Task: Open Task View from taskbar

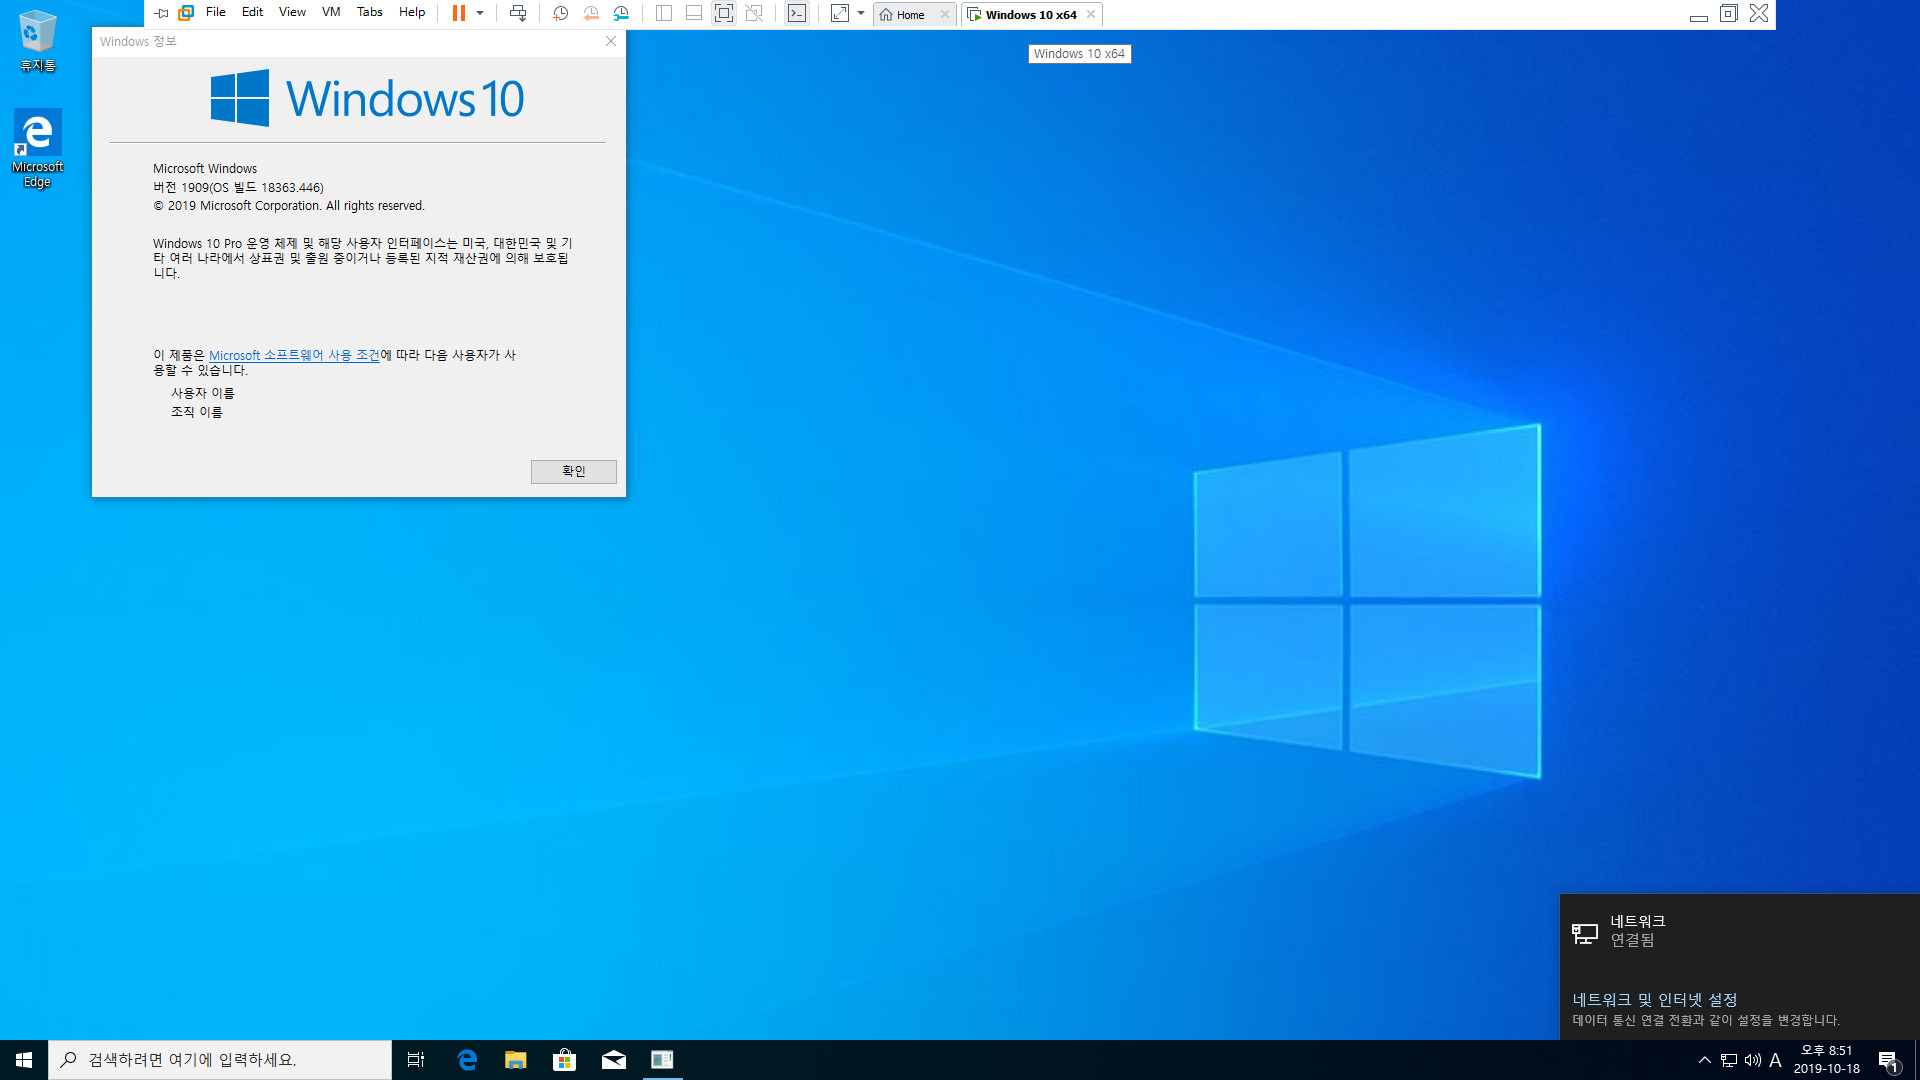Action: (x=416, y=1060)
